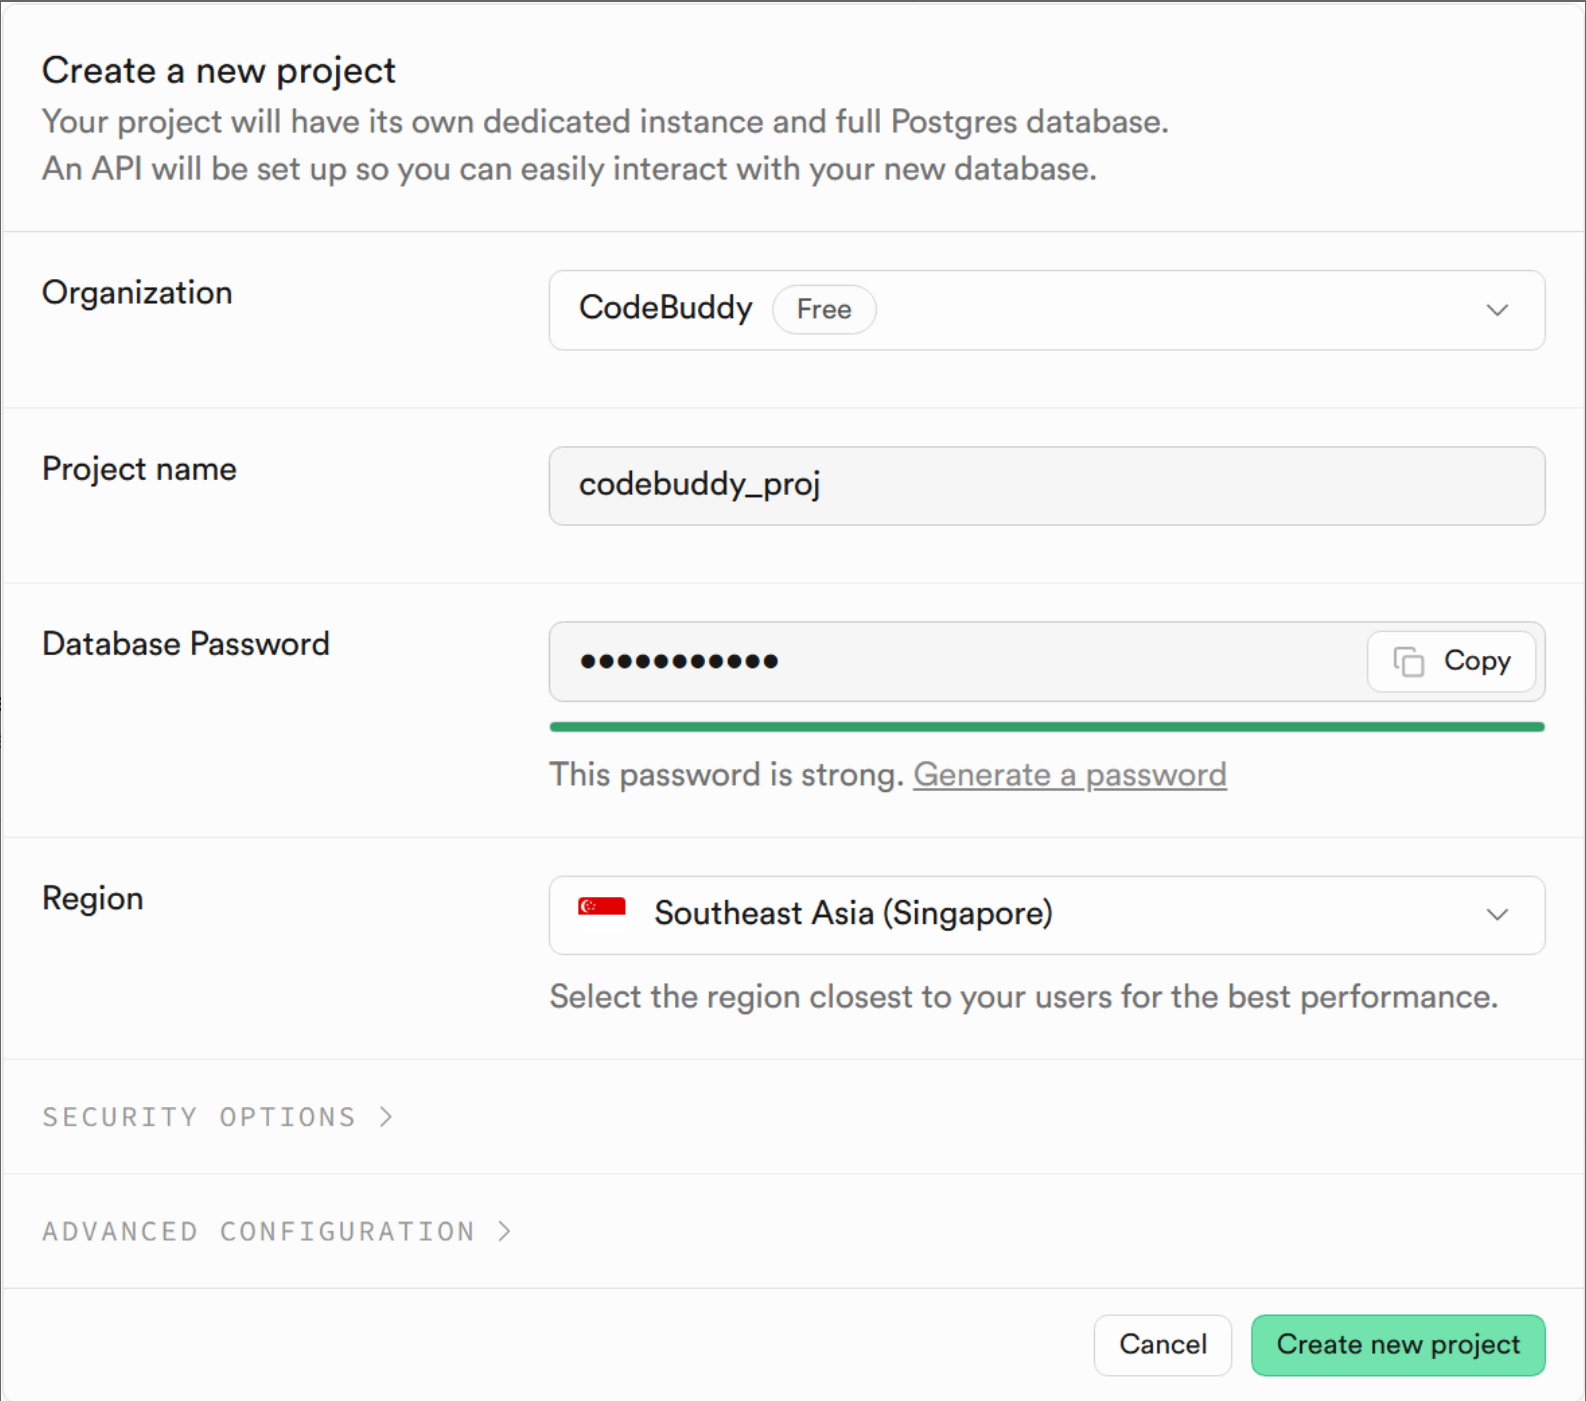Click the Generate a password link
Image resolution: width=1586 pixels, height=1401 pixels.
pos(1069,774)
